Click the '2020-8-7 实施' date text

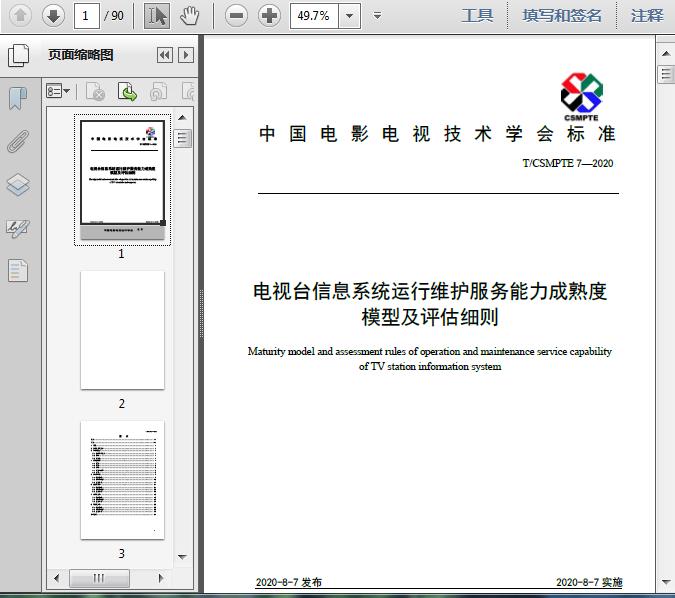[589, 582]
